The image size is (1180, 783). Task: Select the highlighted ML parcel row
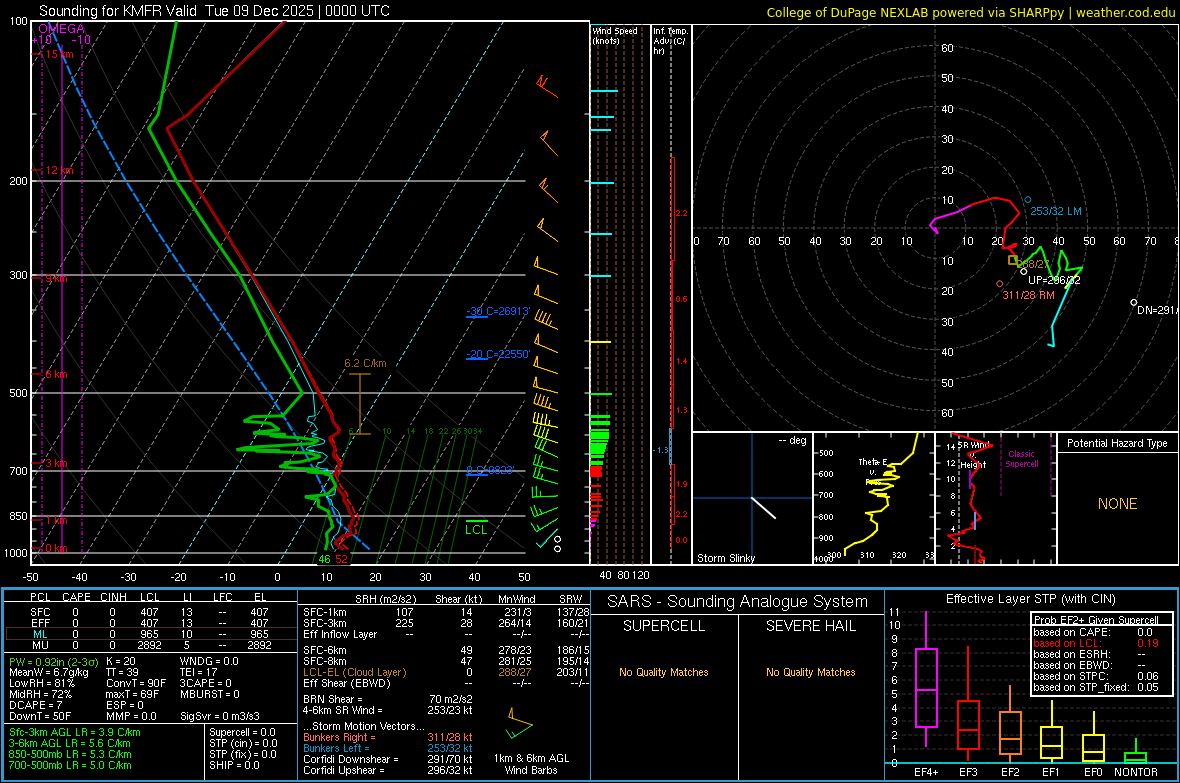click(151, 634)
